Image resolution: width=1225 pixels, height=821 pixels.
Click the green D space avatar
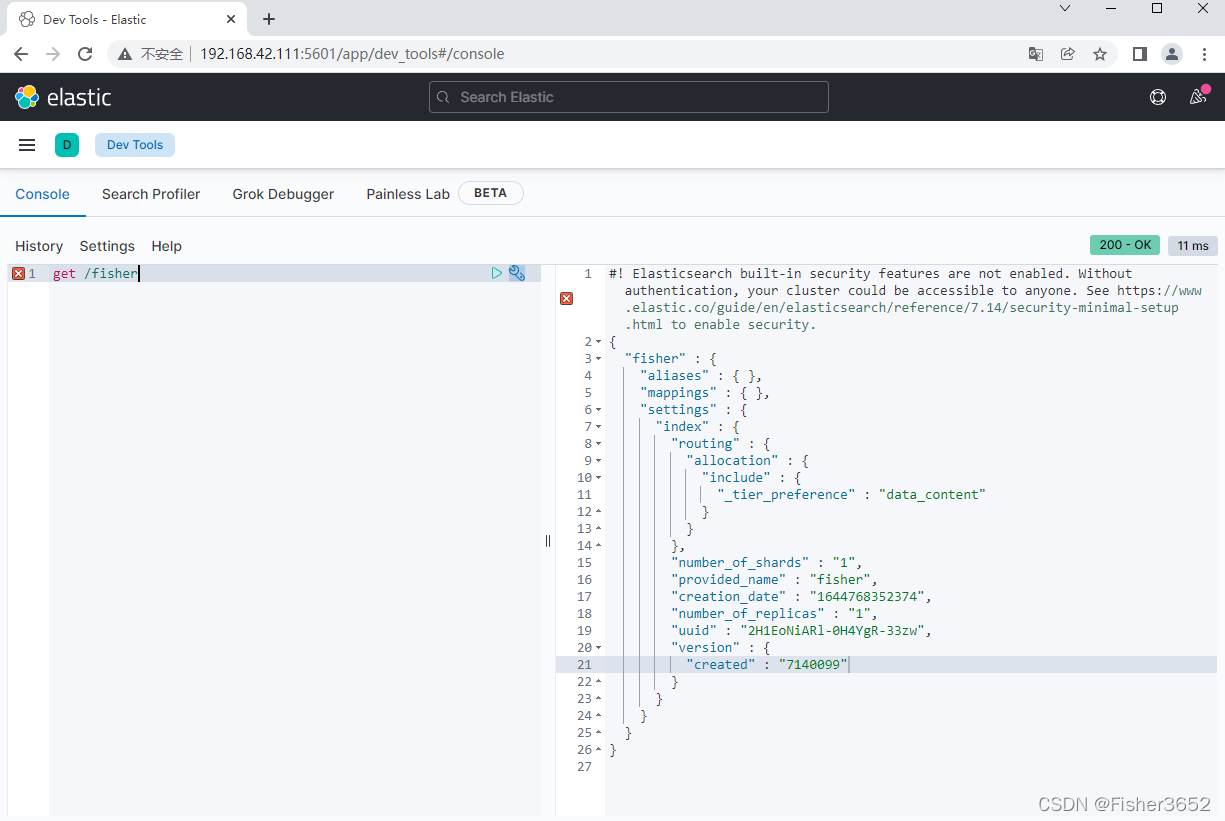coord(67,145)
